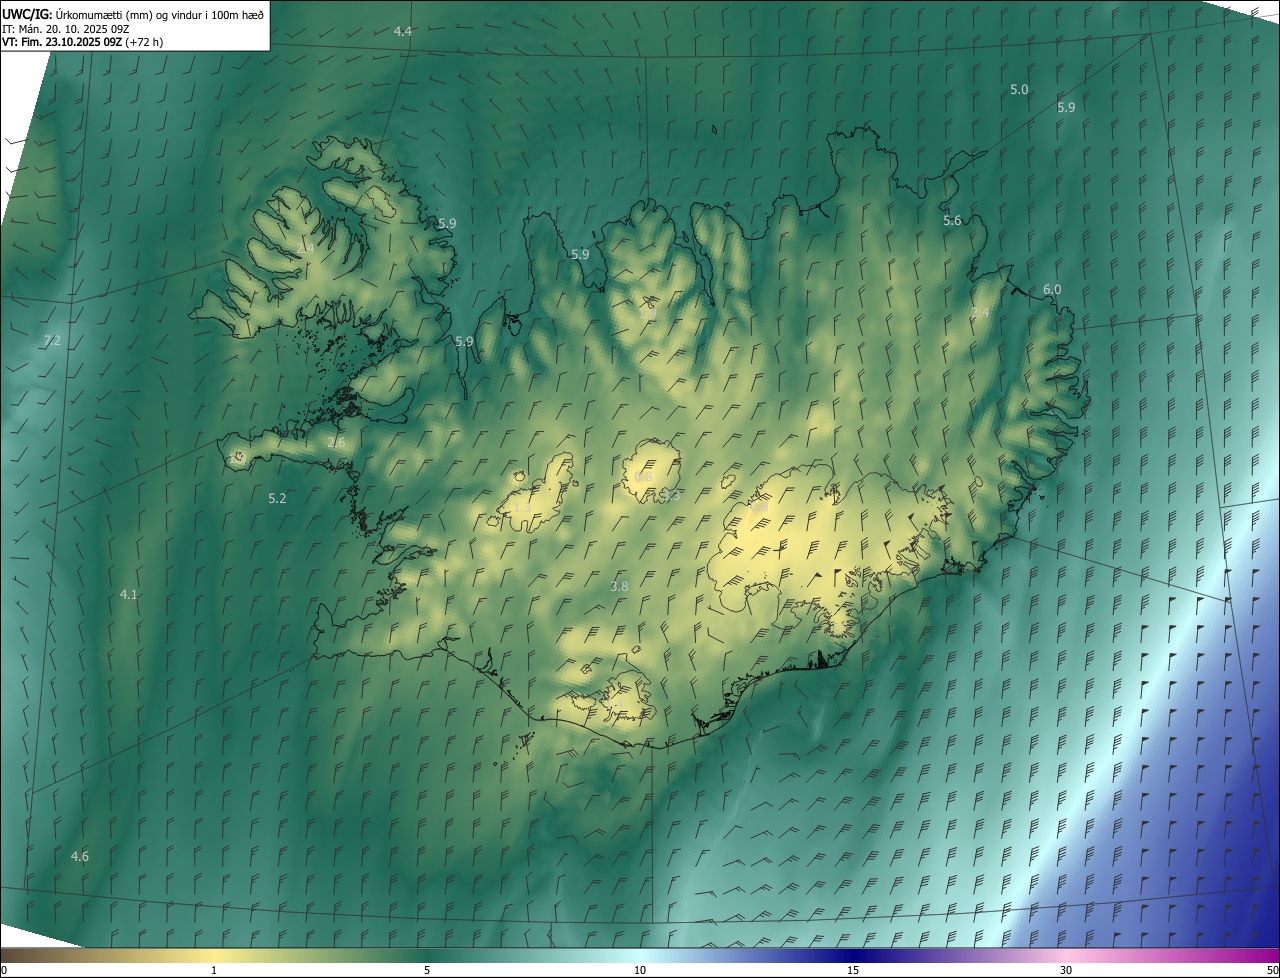This screenshot has height=978, width=1280.
Task: Select the initial time line 'IT: Mán. 20. 10. 2025 09Z'
Action: pos(66,28)
